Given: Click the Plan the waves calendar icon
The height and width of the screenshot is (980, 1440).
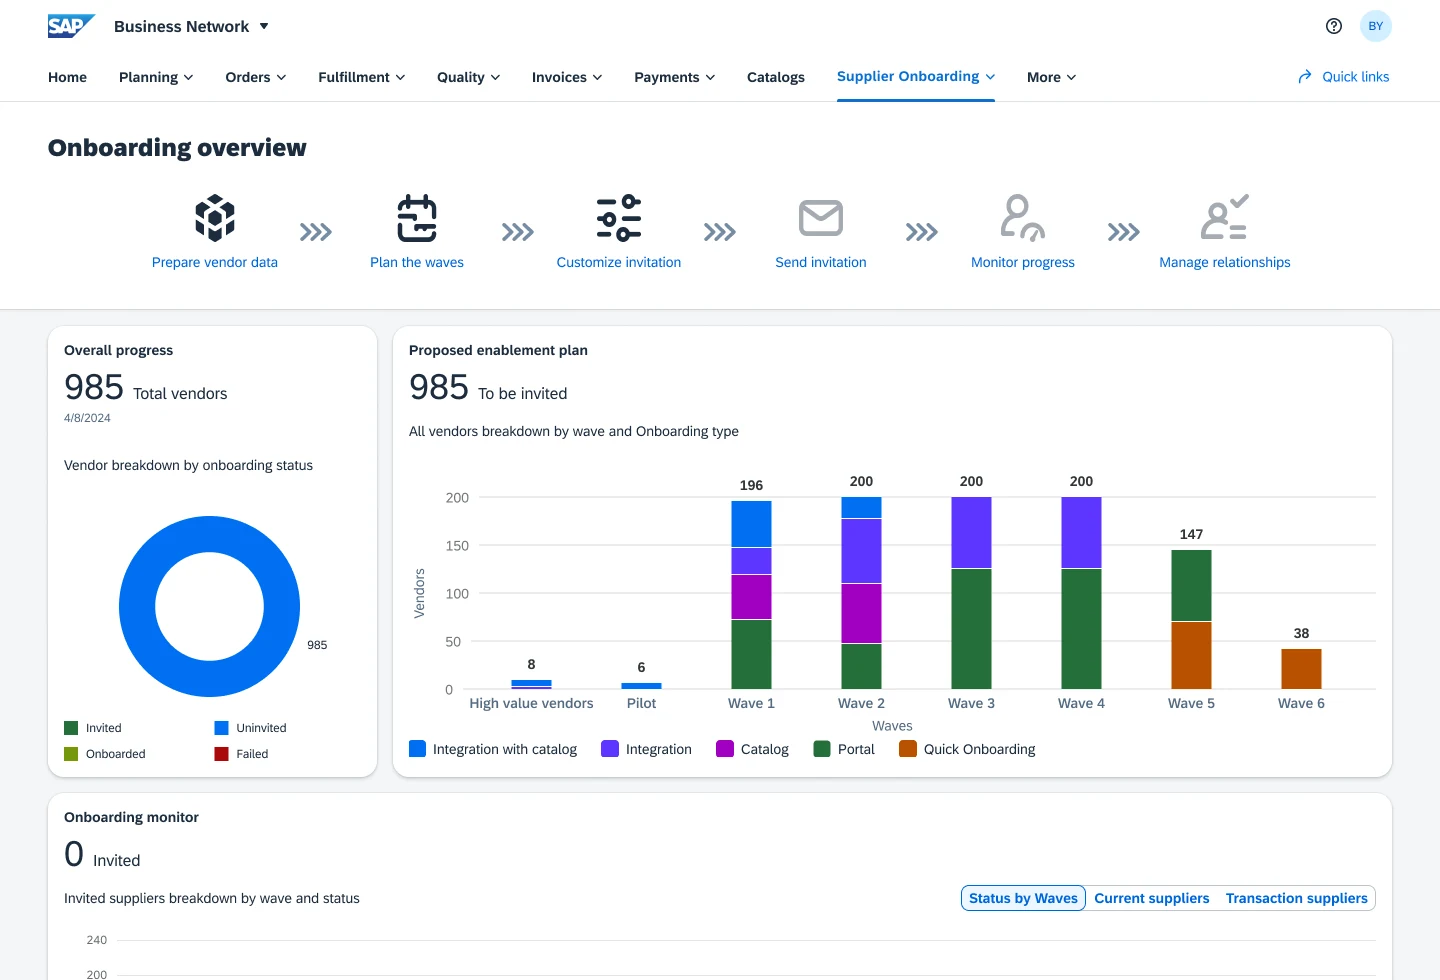Looking at the screenshot, I should 417,218.
